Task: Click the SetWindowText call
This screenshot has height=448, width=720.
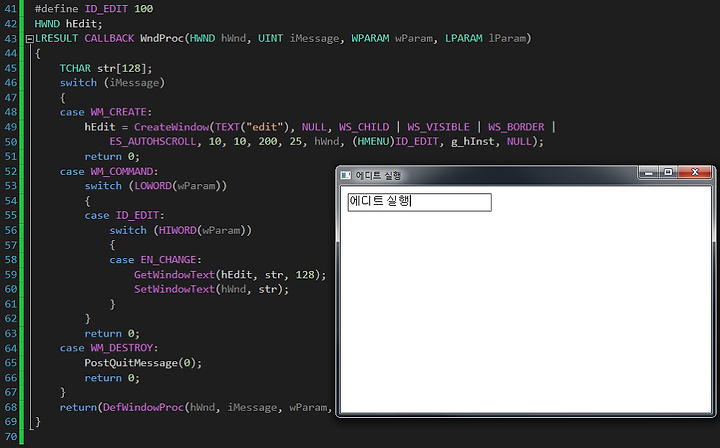Action: [x=174, y=289]
